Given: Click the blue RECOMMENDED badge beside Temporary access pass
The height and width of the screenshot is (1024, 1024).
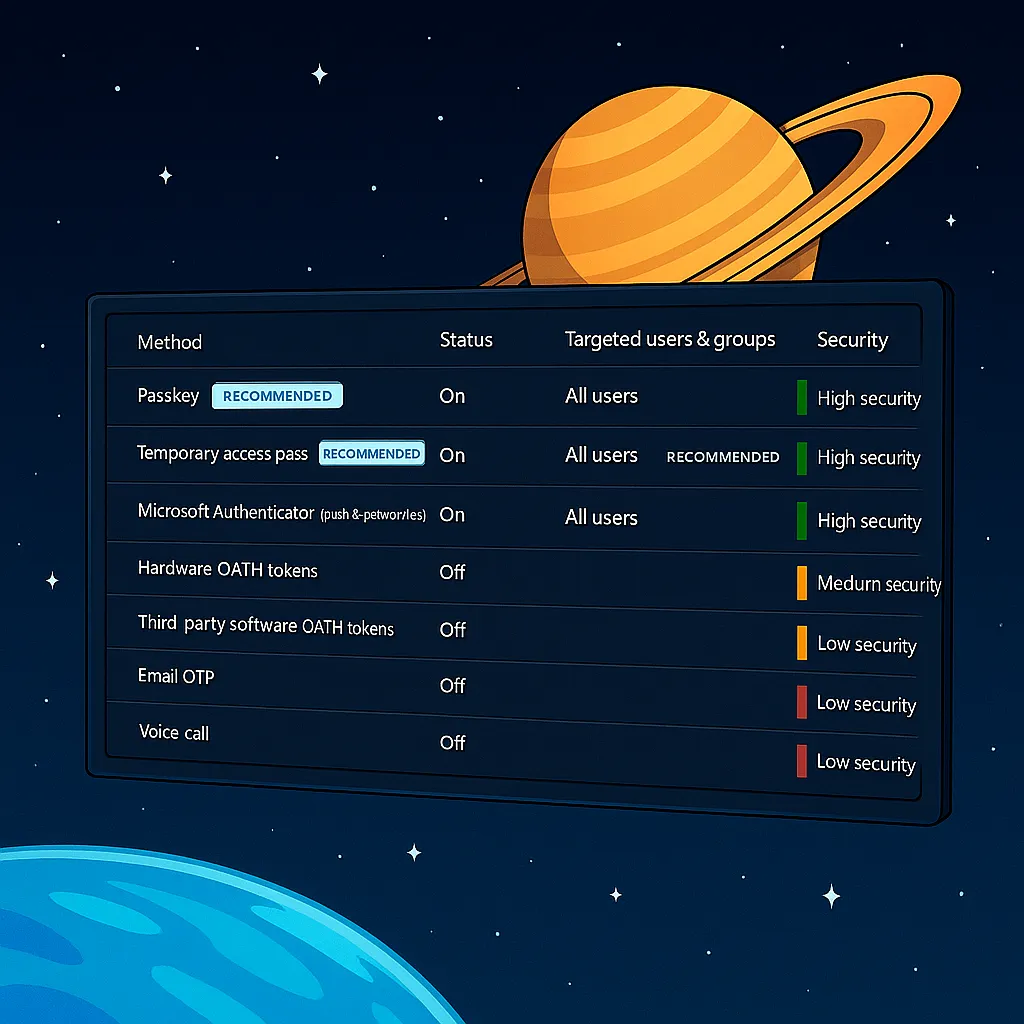Looking at the screenshot, I should (x=371, y=454).
